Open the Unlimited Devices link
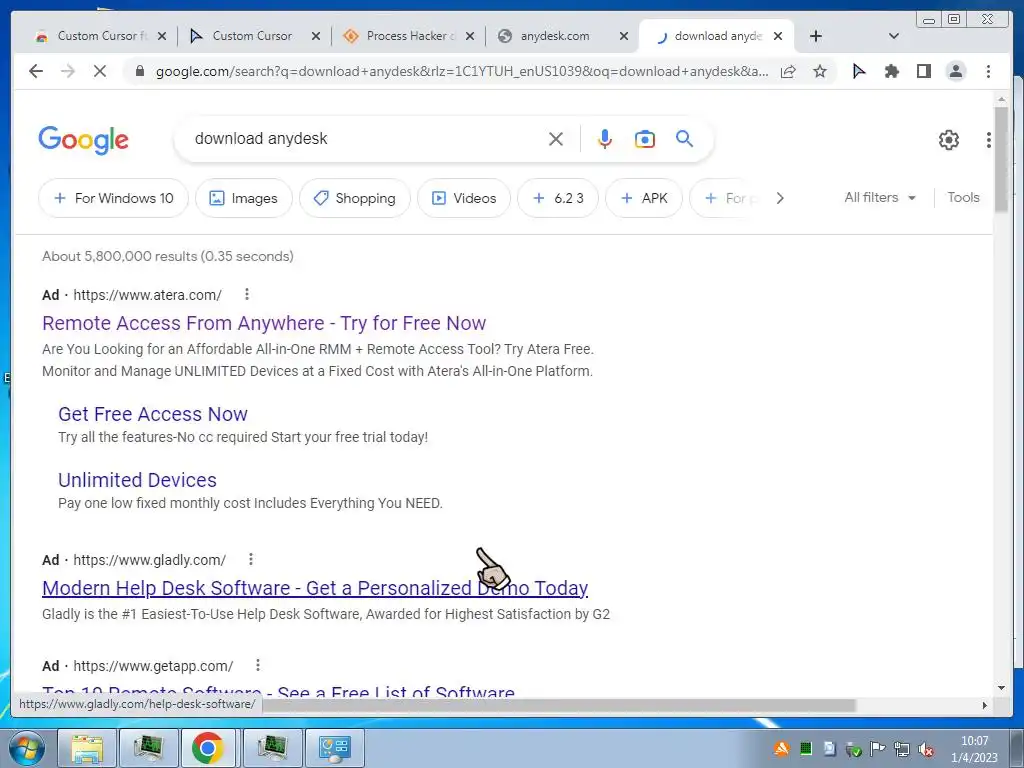The width and height of the screenshot is (1024, 768). pyautogui.click(x=137, y=480)
